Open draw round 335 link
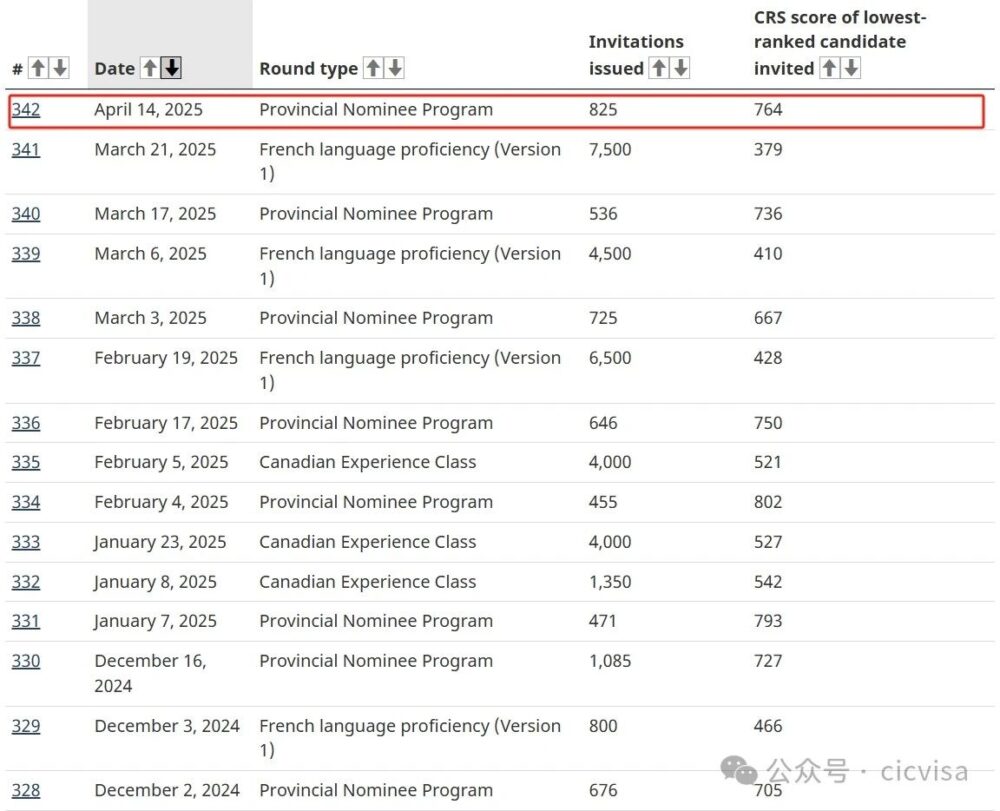 (26, 462)
